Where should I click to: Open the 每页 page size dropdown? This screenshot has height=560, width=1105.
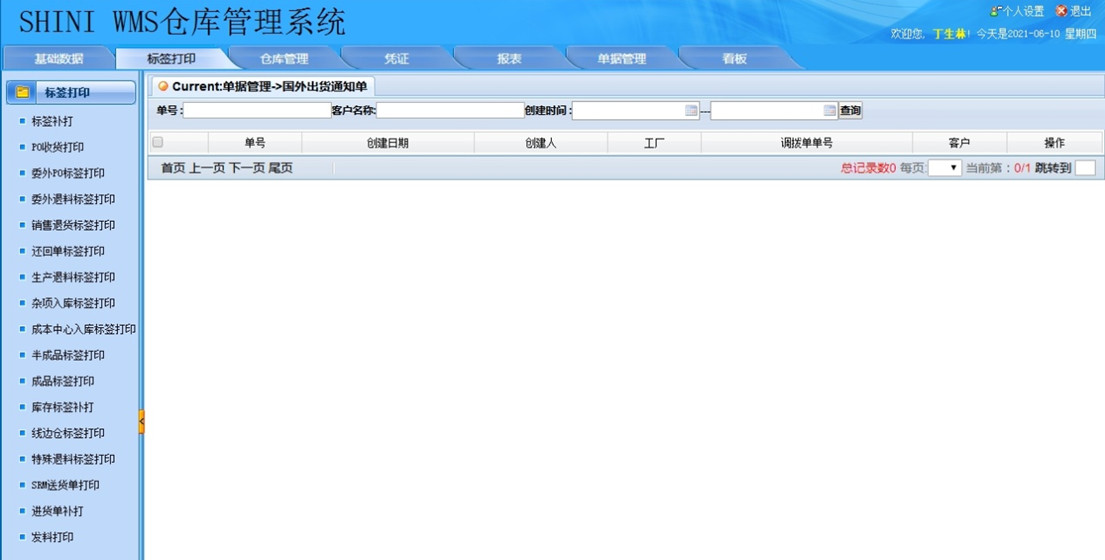tap(944, 168)
